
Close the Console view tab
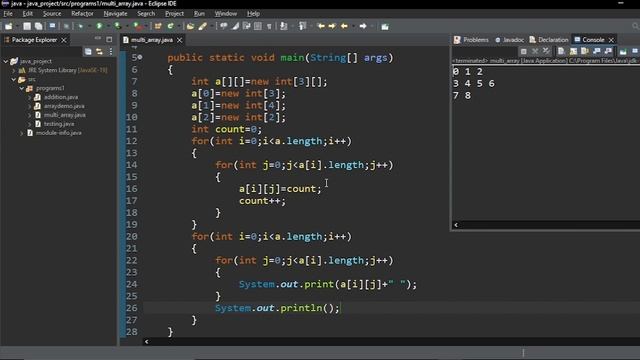pyautogui.click(x=611, y=40)
